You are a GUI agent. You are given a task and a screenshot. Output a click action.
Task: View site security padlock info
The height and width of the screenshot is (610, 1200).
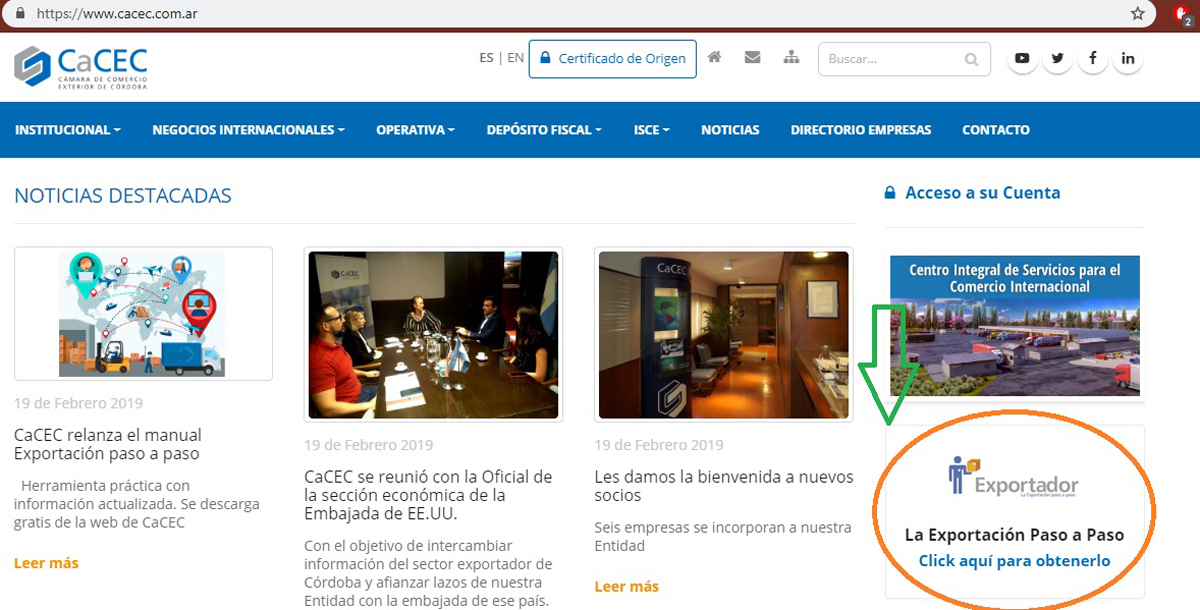pyautogui.click(x=18, y=14)
